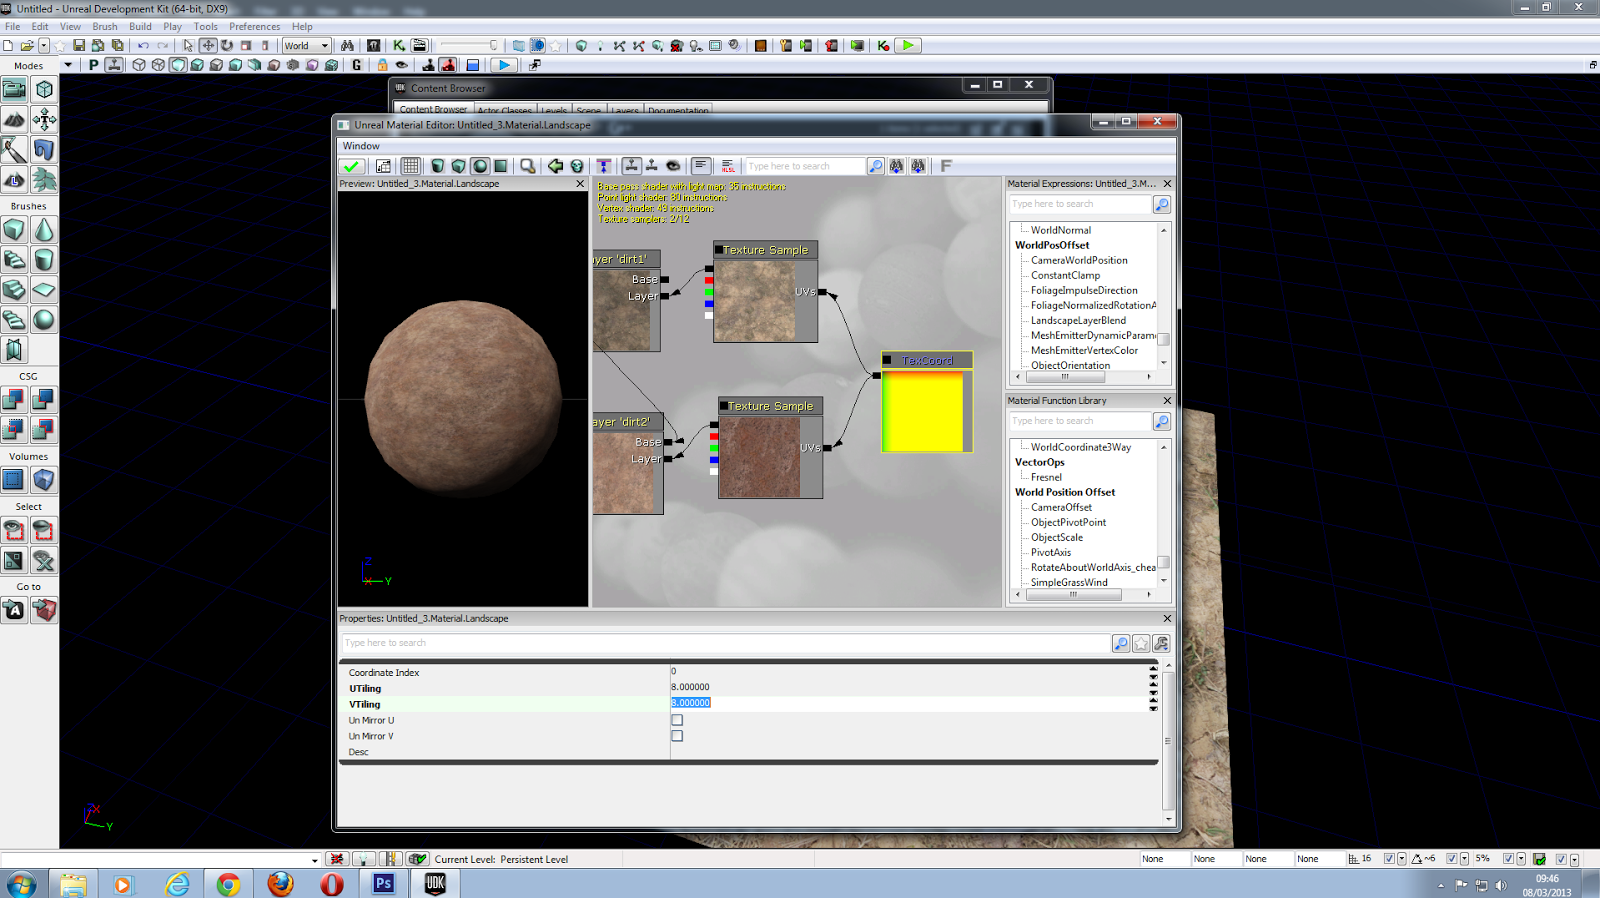The height and width of the screenshot is (898, 1600).
Task: Enable the Un Mirror U checkbox
Action: click(677, 720)
